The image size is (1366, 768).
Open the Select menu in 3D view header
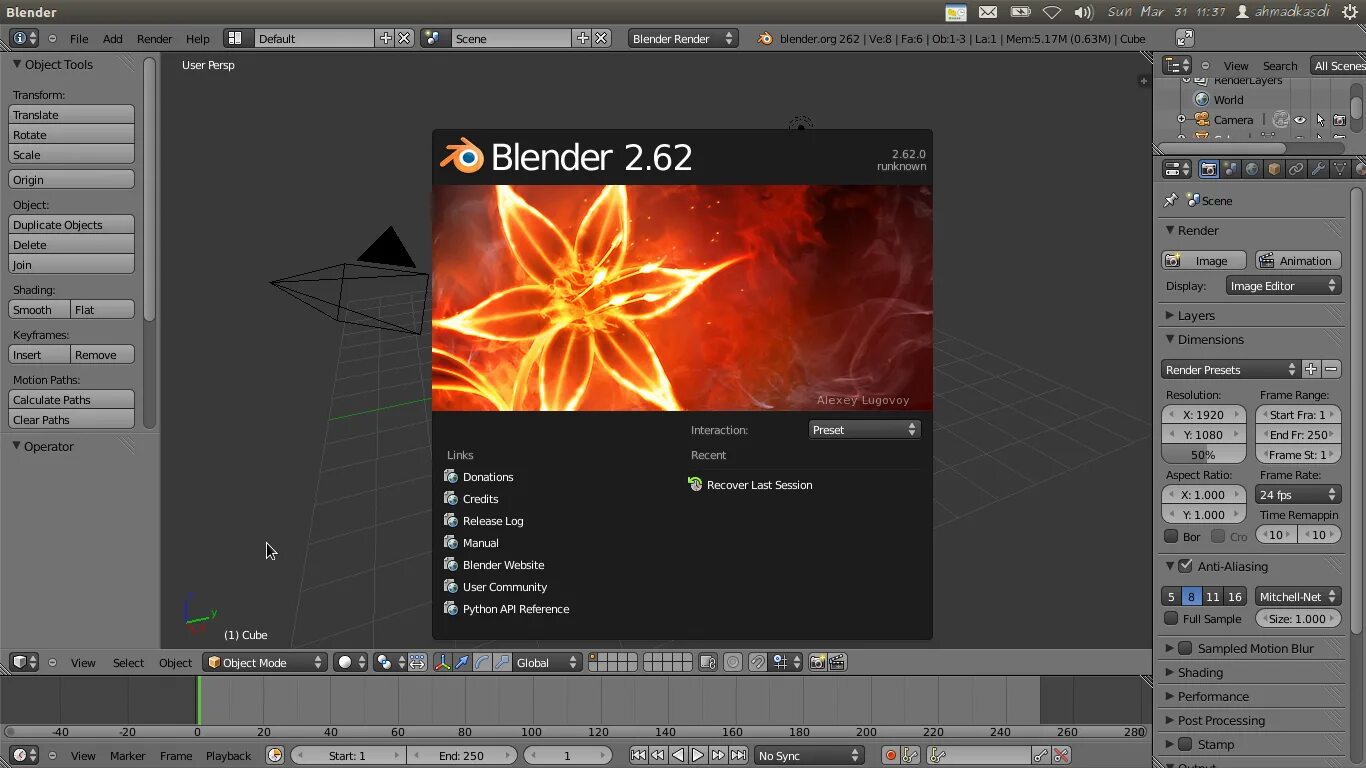click(x=128, y=662)
